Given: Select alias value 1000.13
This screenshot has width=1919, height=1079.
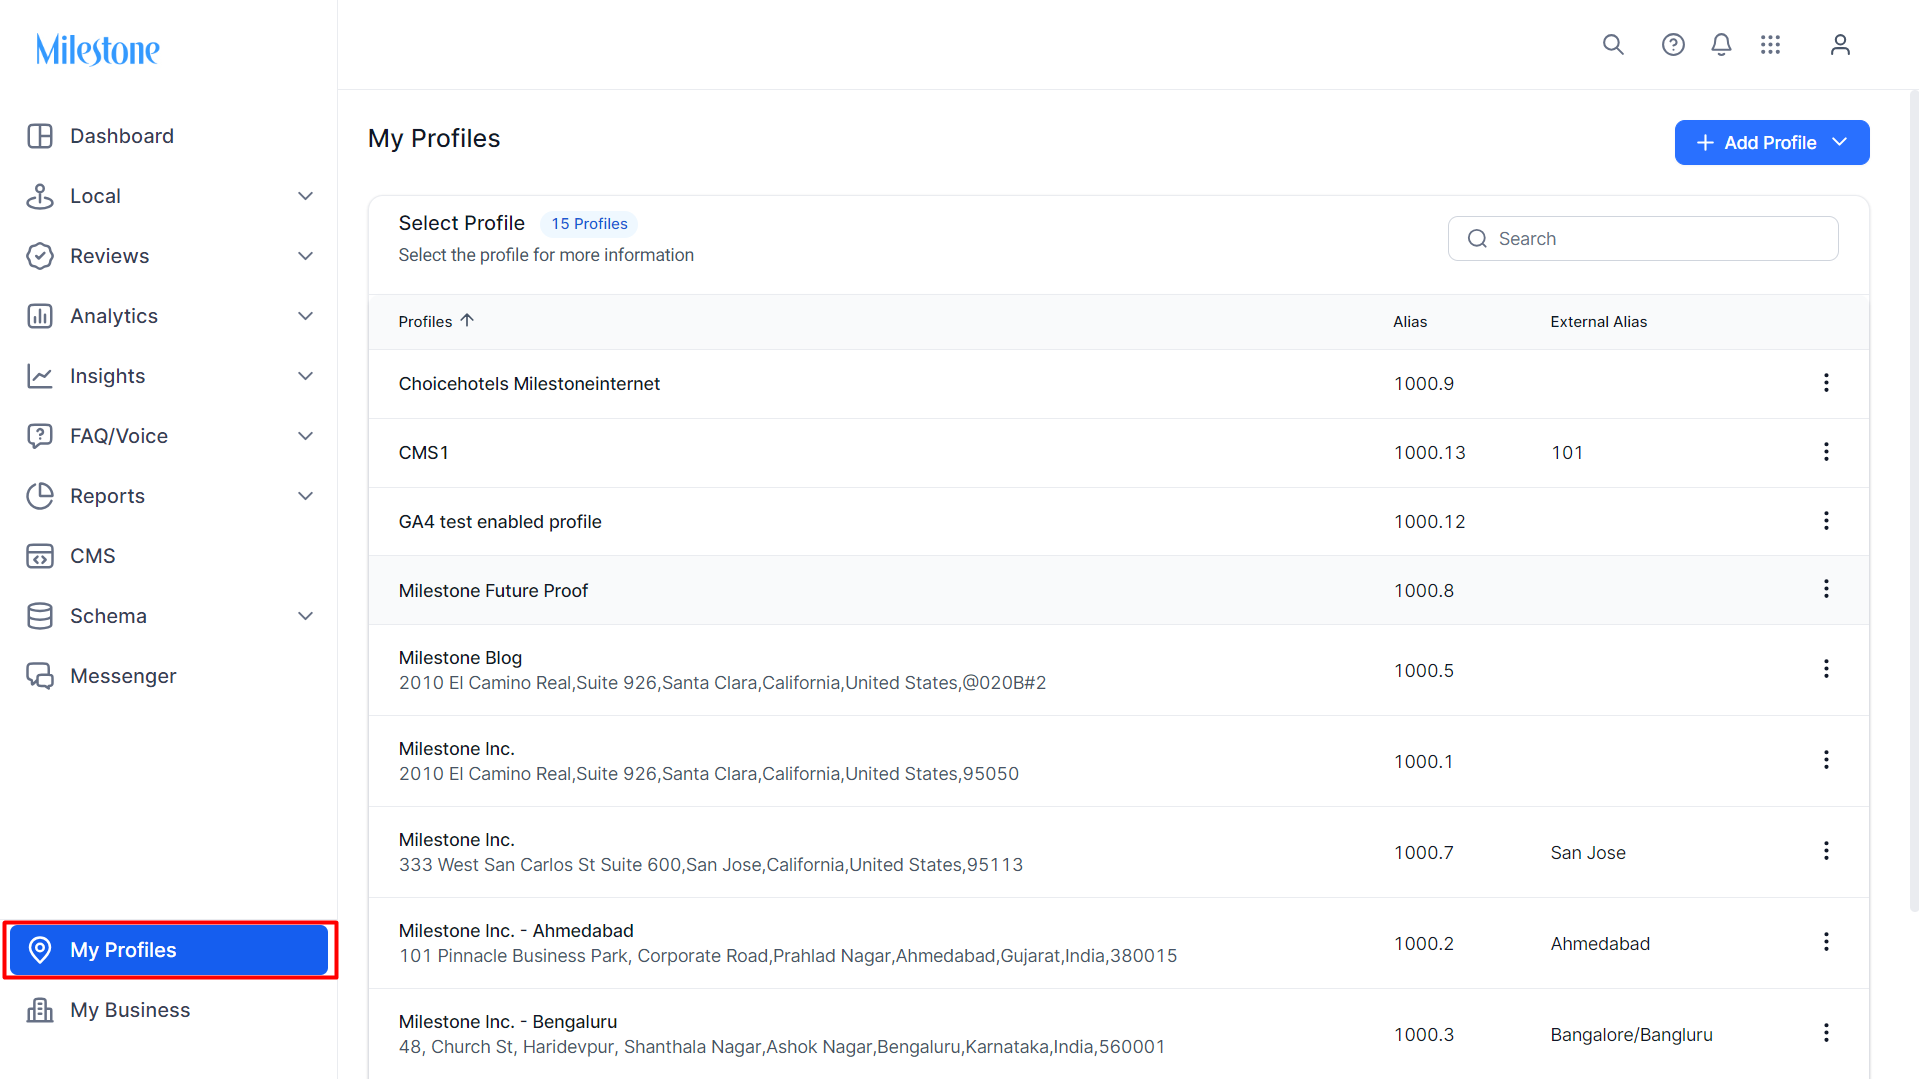Looking at the screenshot, I should (x=1430, y=453).
